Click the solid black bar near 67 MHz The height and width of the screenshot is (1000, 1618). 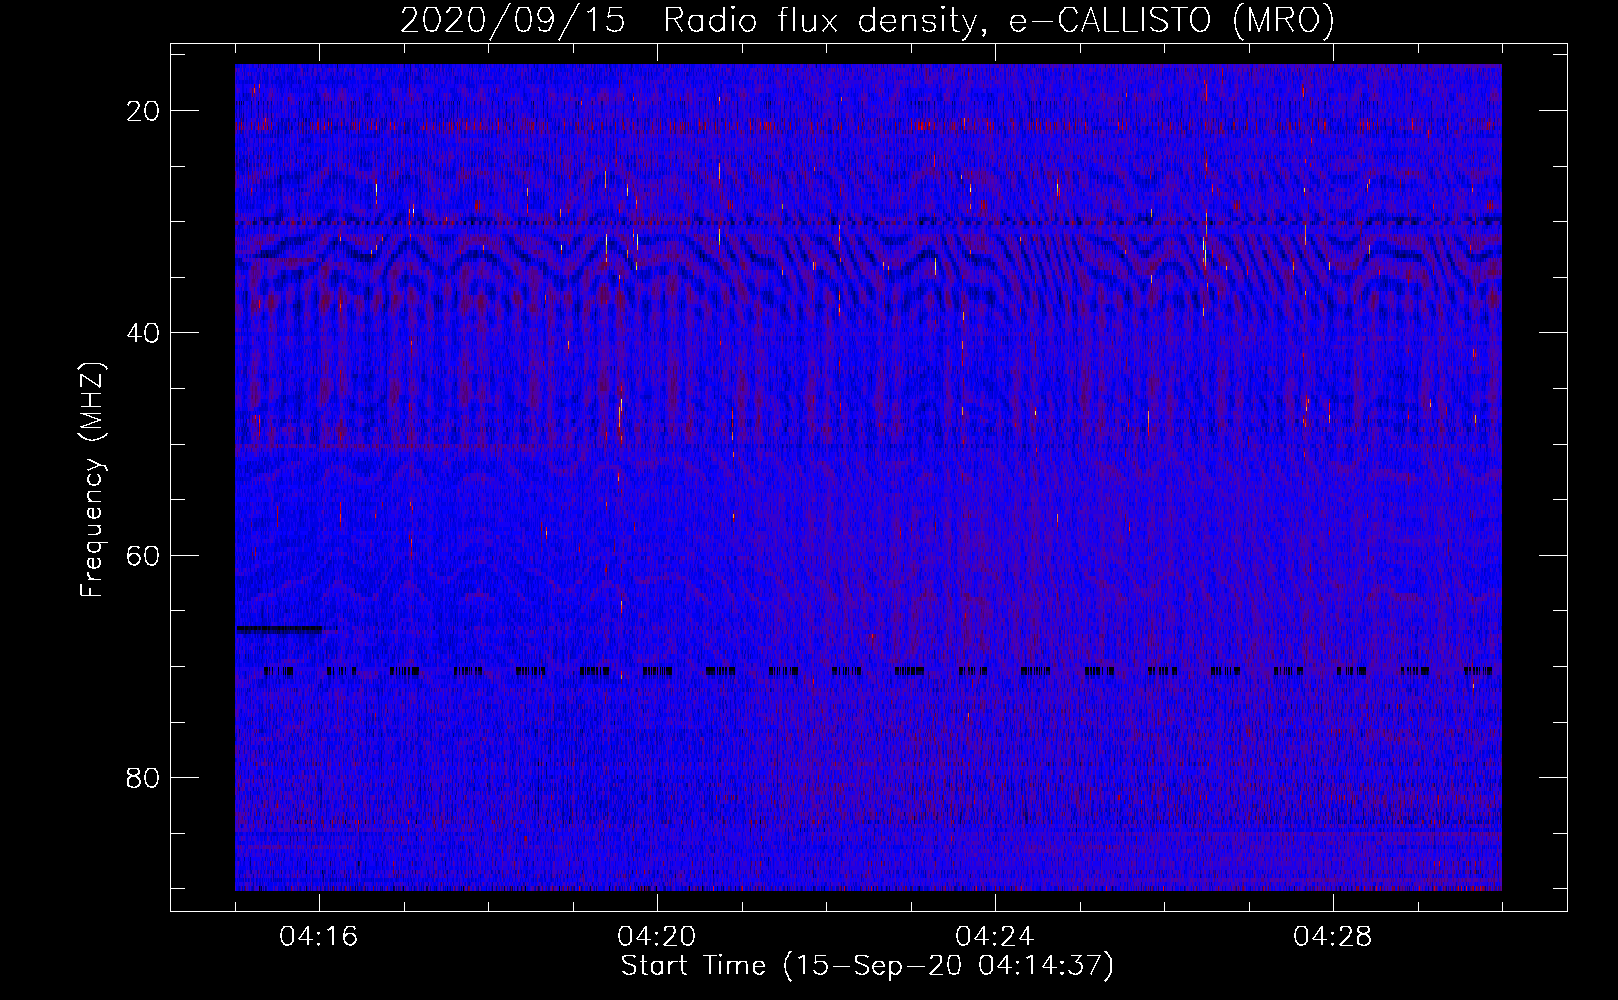(x=281, y=629)
